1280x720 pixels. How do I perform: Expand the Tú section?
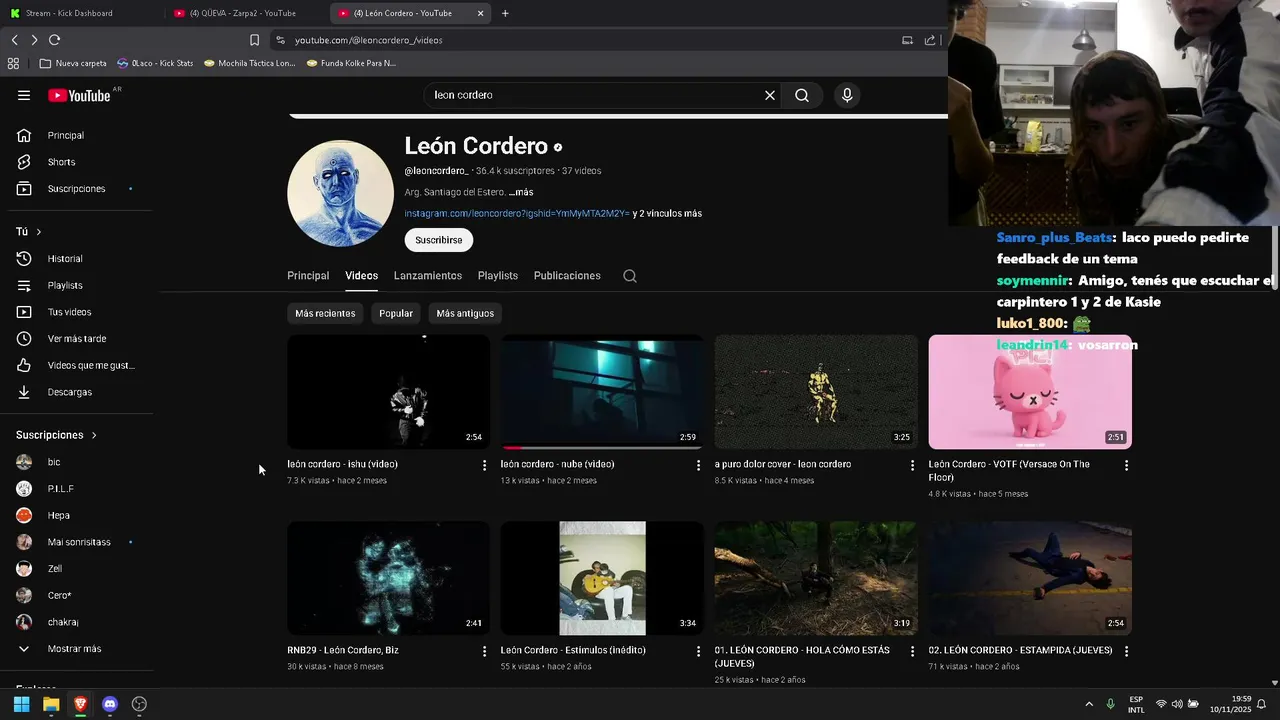click(29, 232)
